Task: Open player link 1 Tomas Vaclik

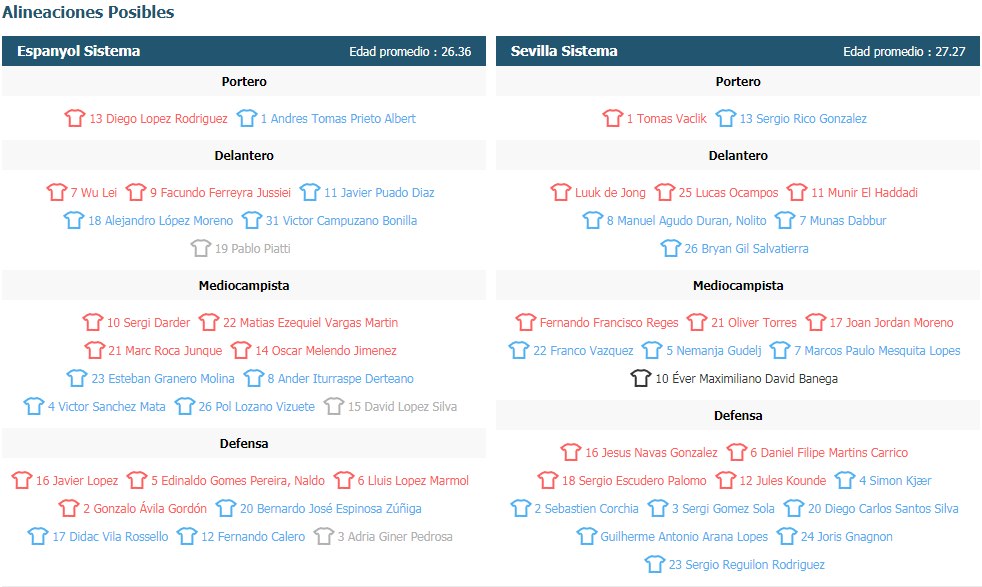Action: (x=666, y=118)
